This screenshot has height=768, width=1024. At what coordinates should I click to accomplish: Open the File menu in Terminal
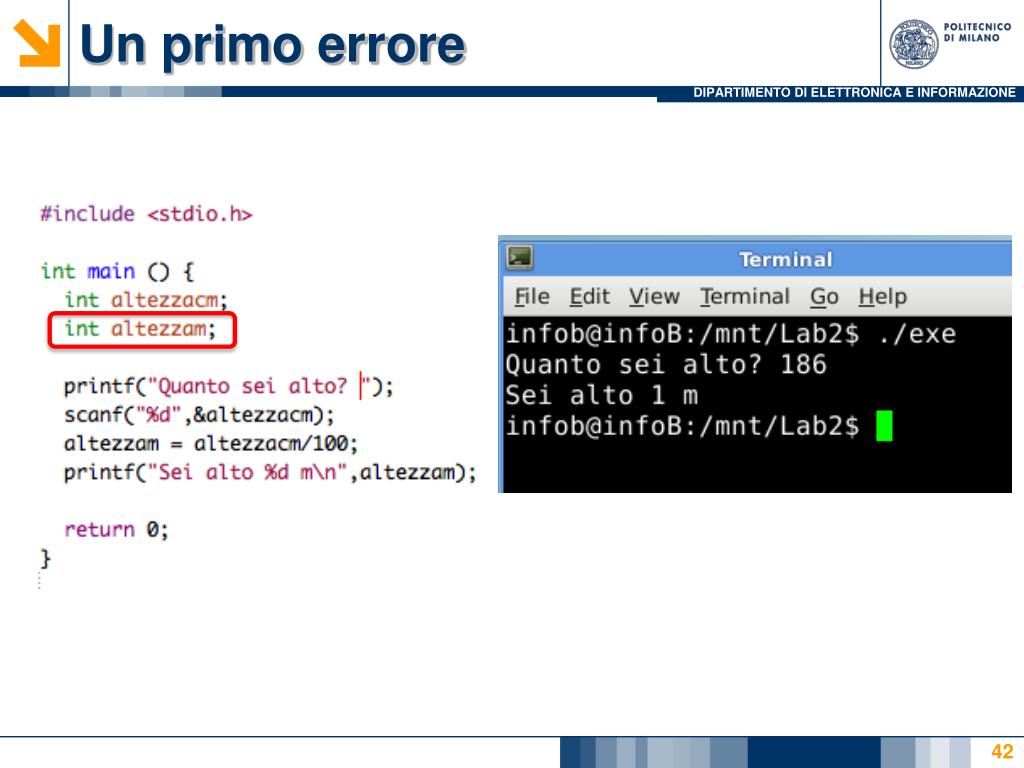(x=532, y=296)
